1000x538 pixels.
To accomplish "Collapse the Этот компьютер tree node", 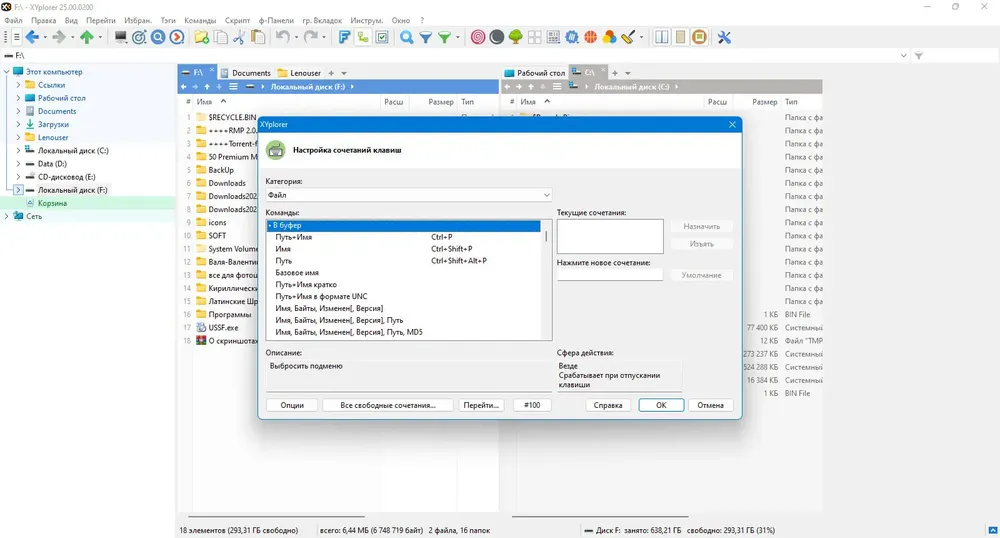I will pos(7,72).
